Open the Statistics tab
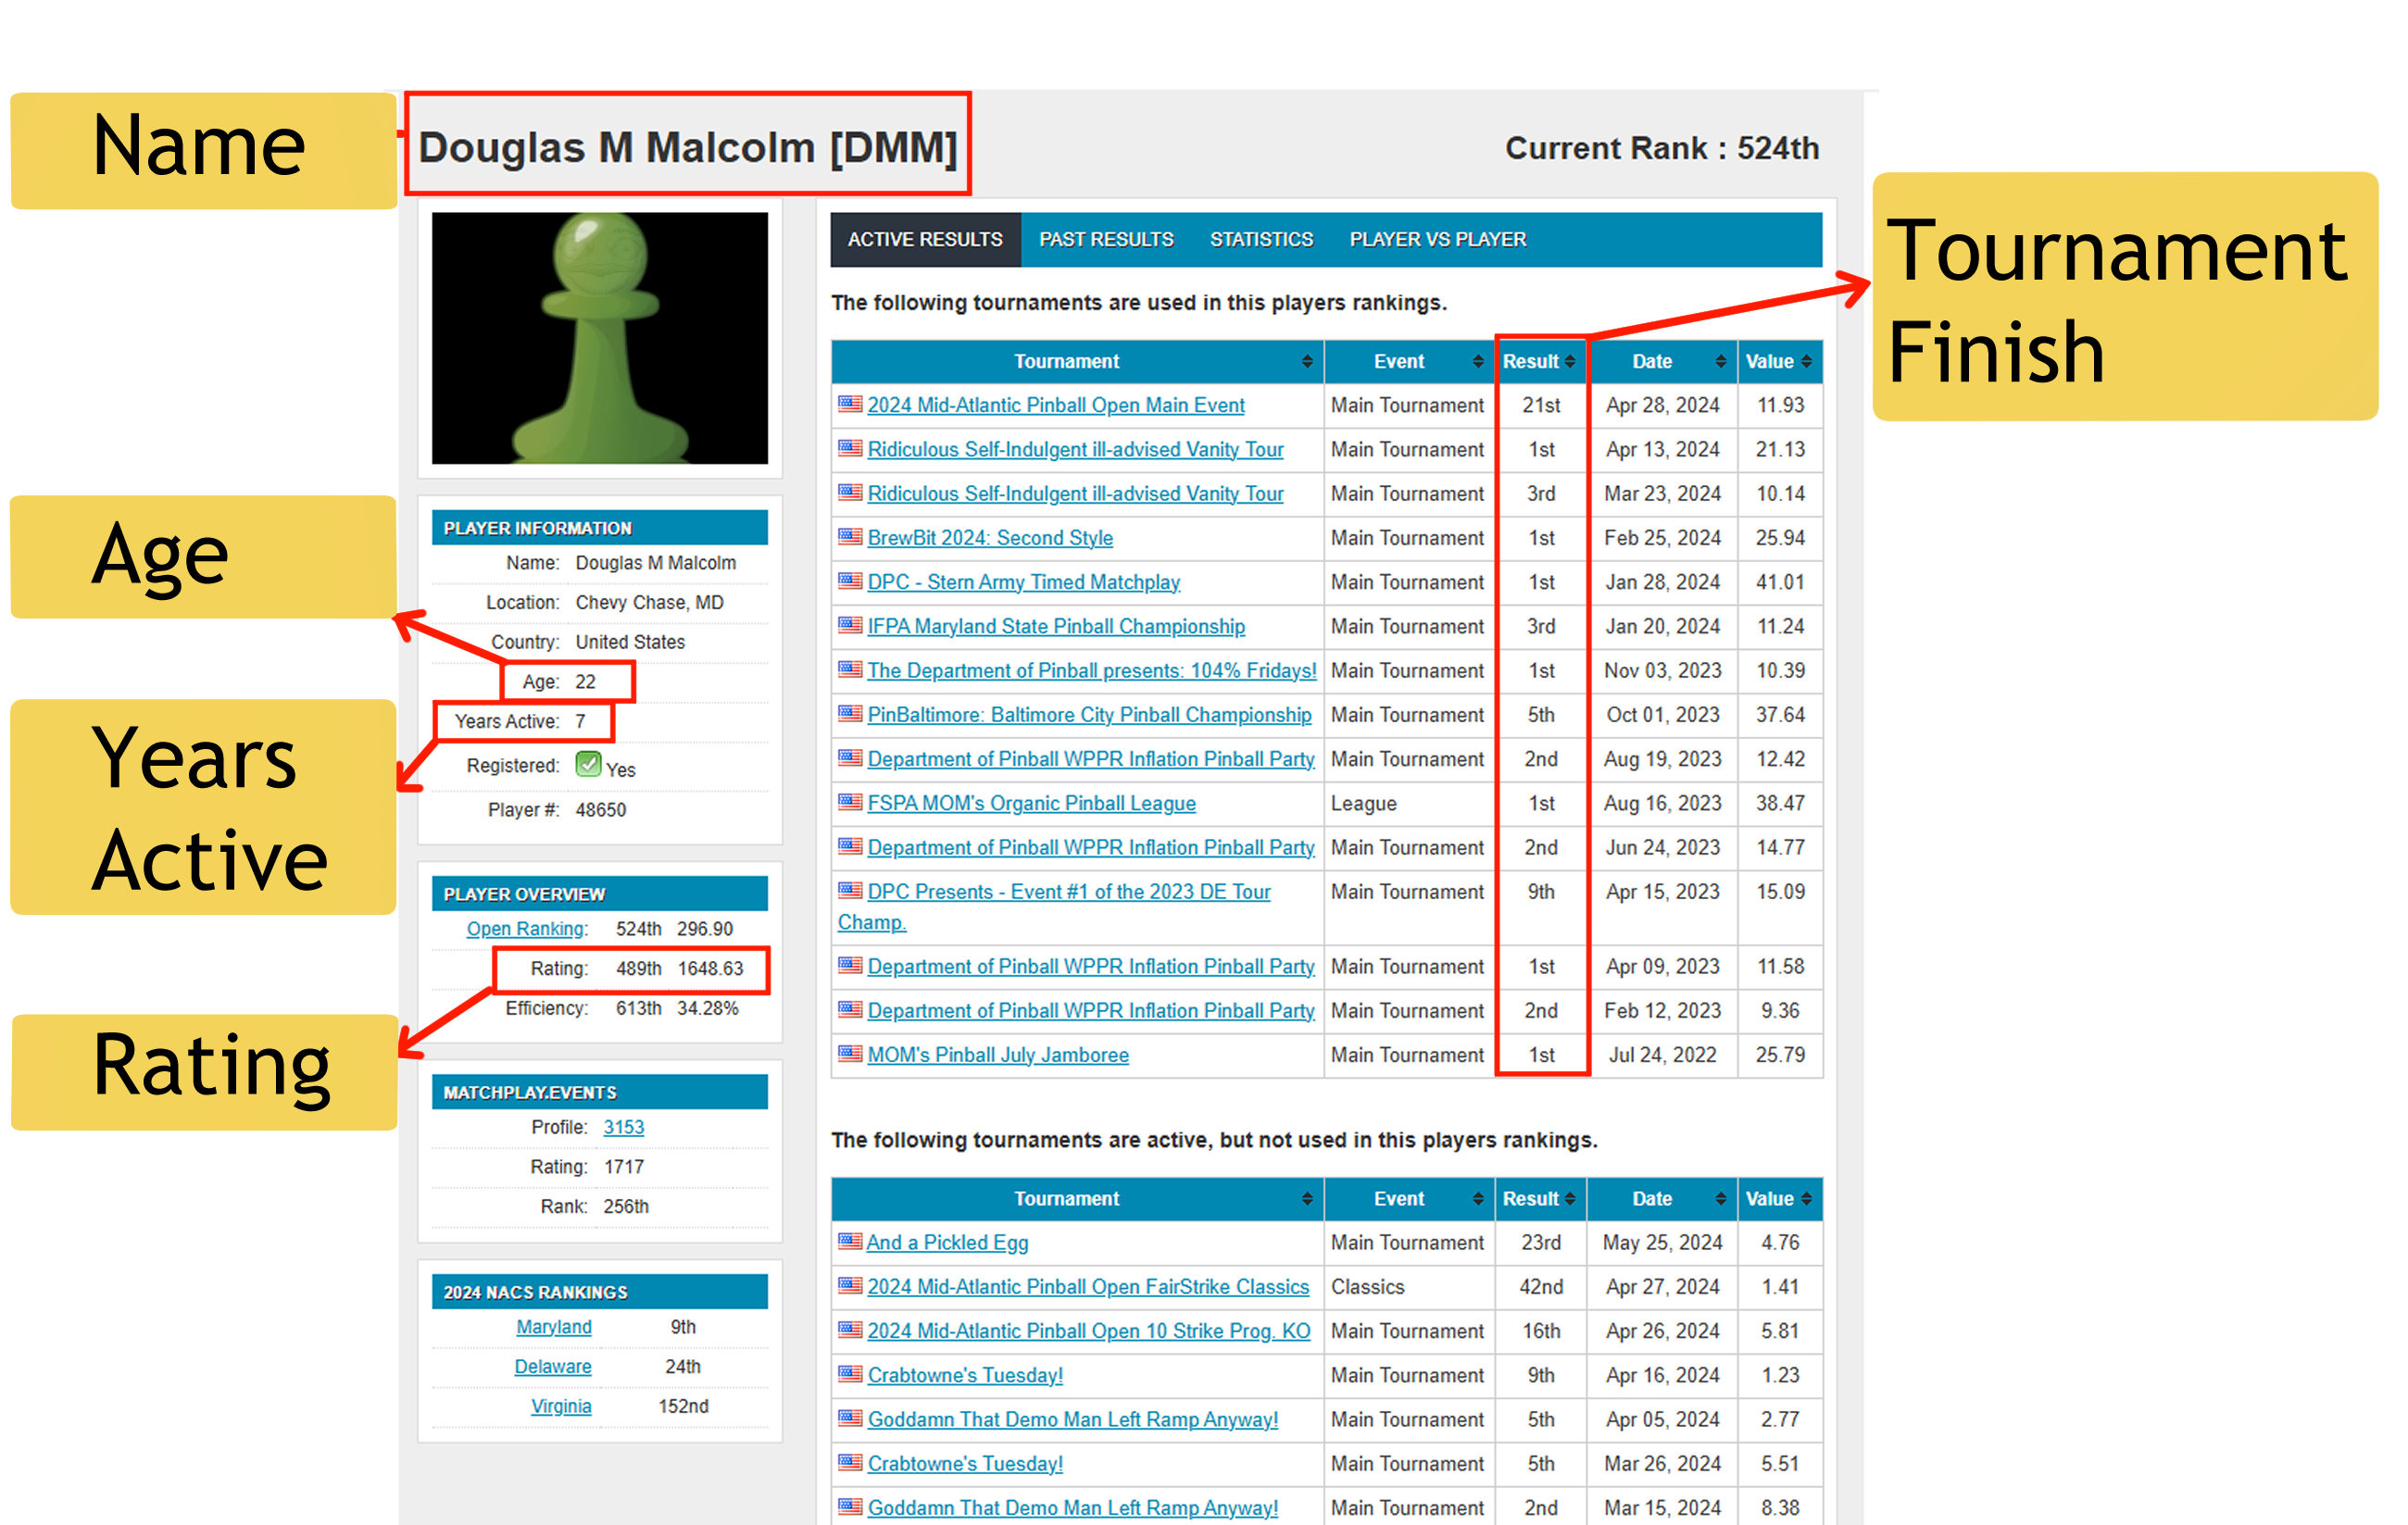 pos(1261,240)
